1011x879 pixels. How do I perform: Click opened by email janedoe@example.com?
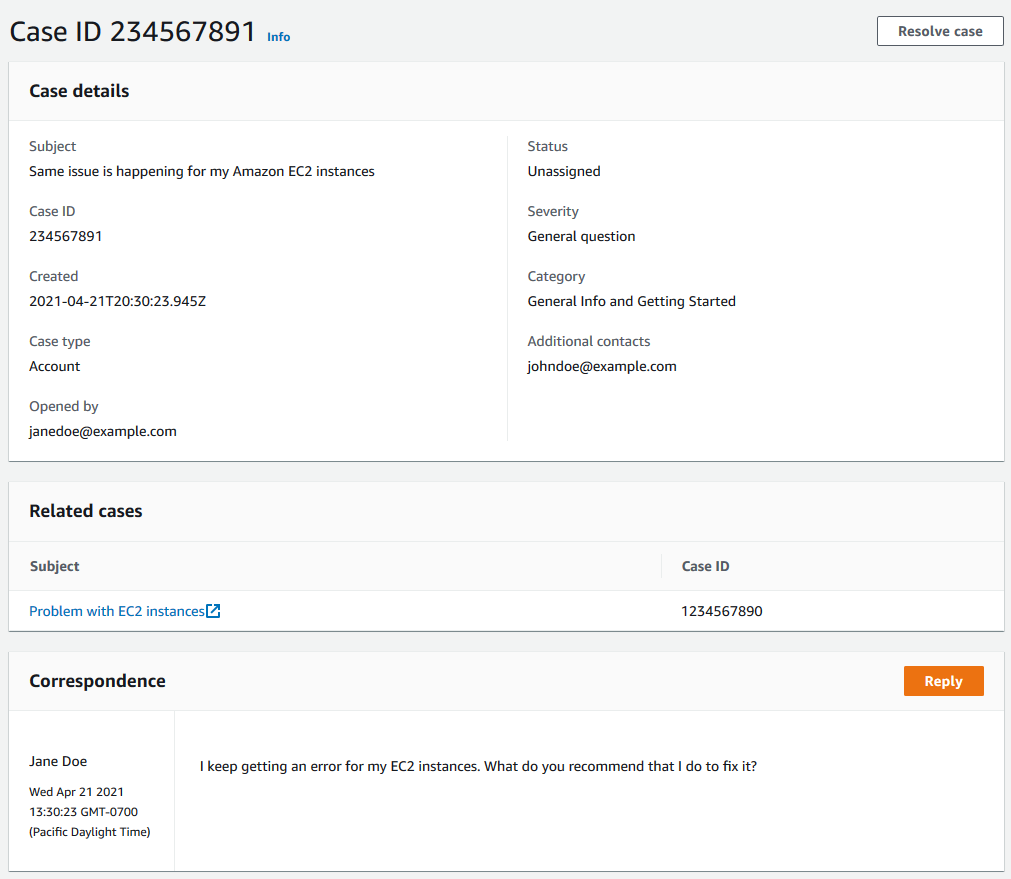coord(102,431)
